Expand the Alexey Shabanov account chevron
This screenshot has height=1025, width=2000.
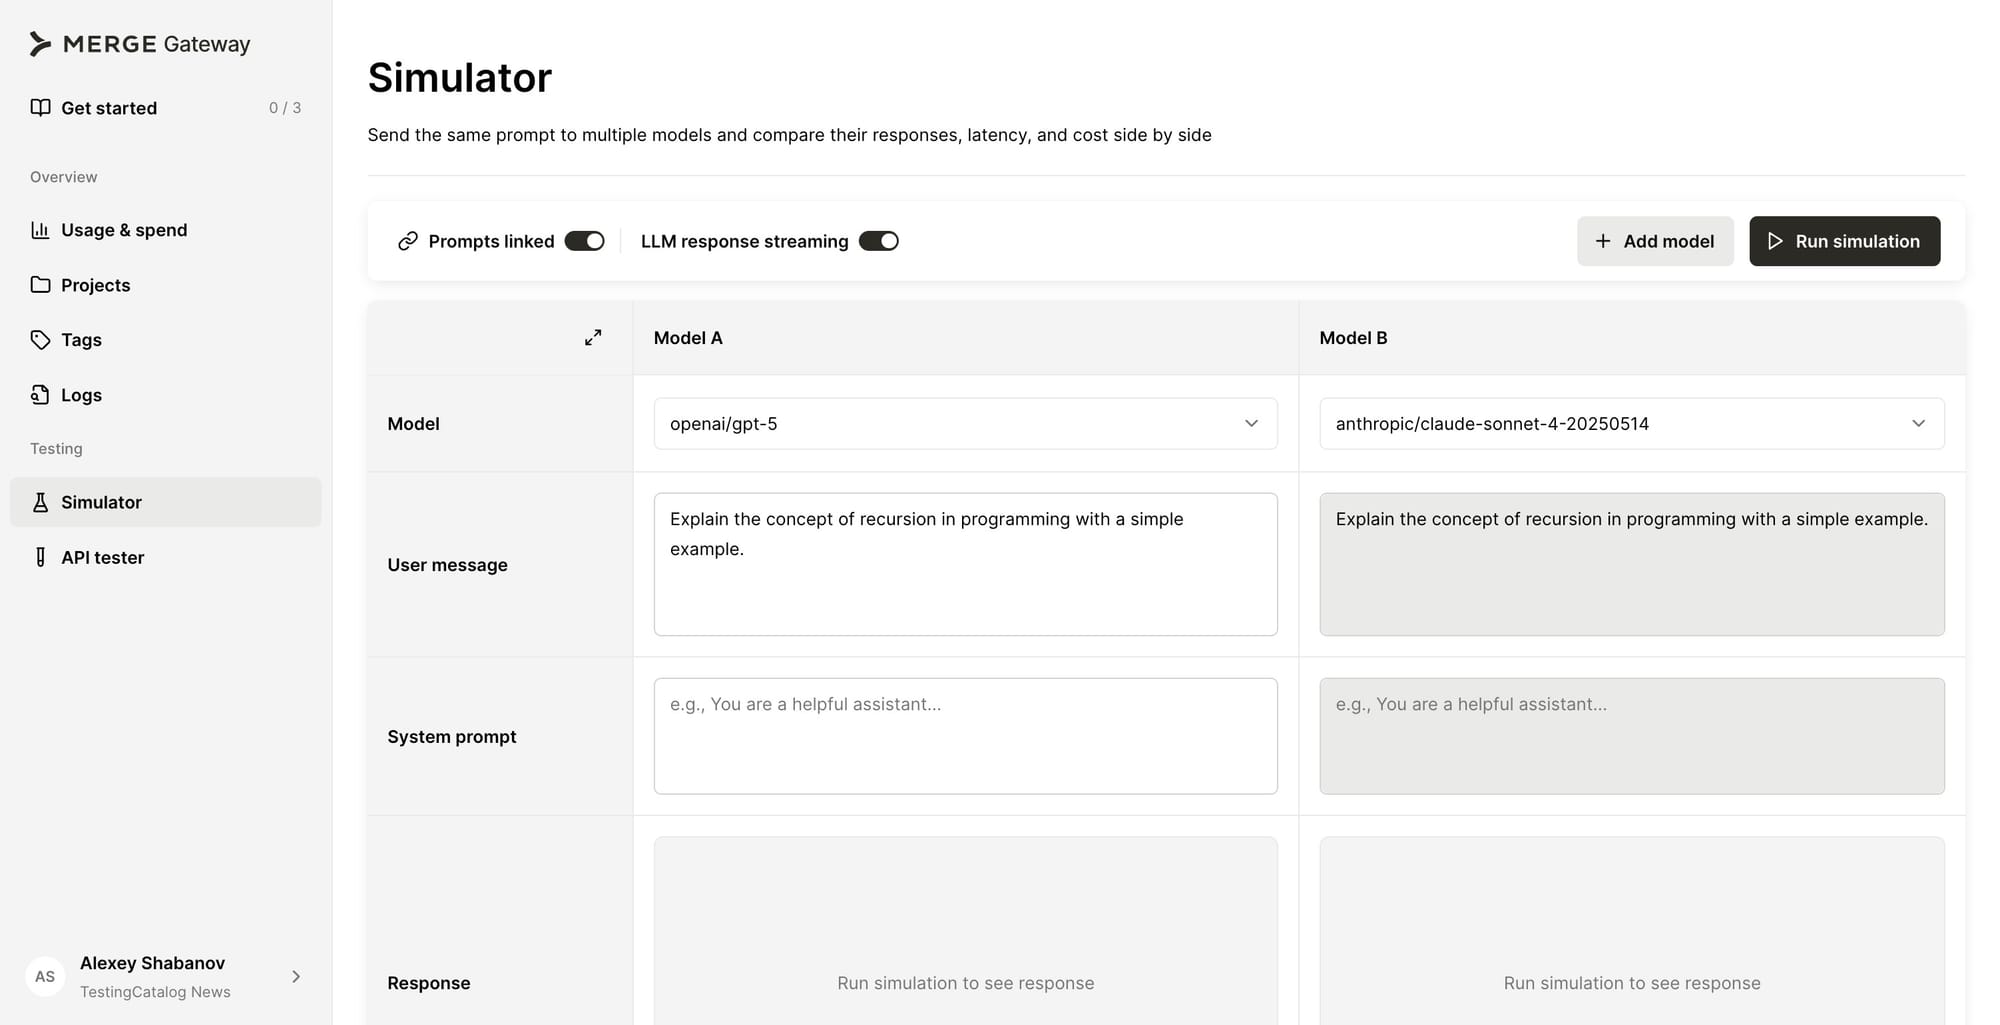pyautogui.click(x=296, y=977)
